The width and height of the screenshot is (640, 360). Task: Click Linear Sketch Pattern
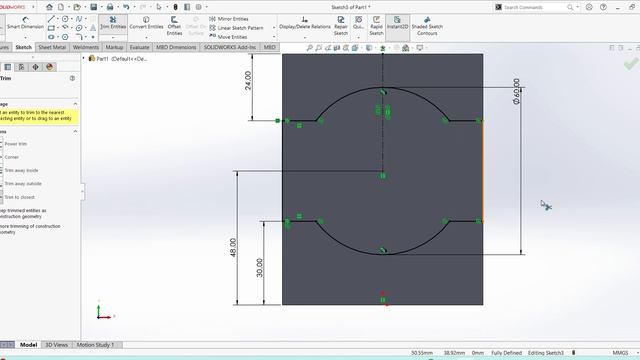[236, 28]
